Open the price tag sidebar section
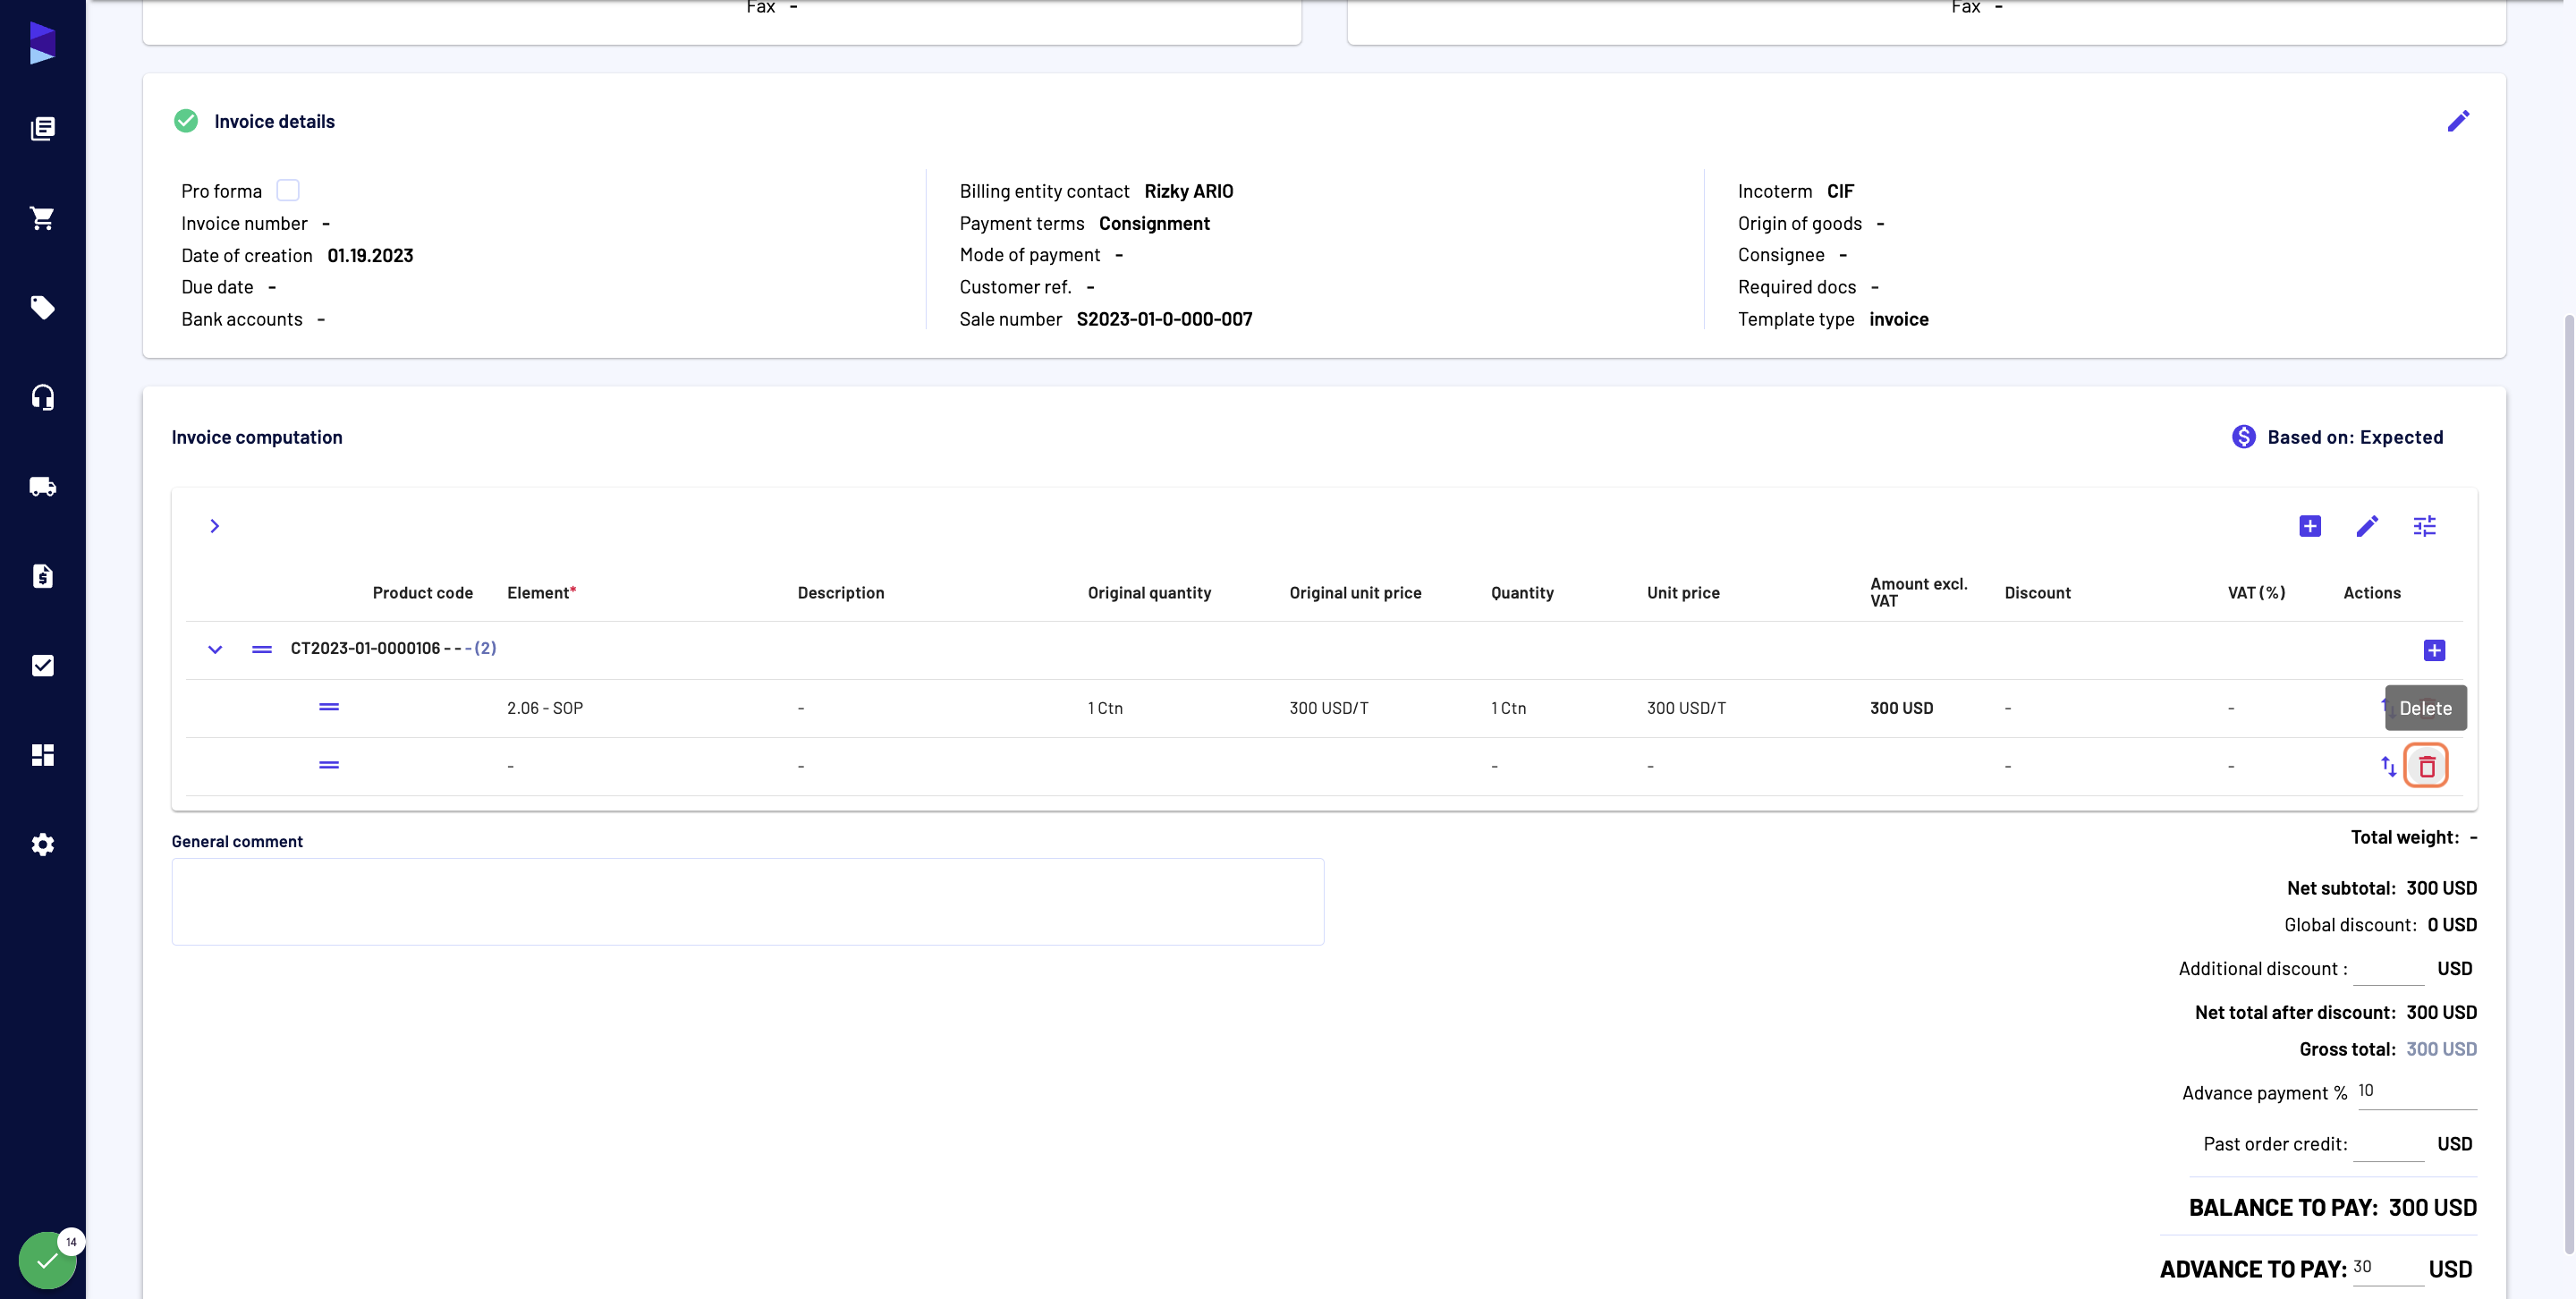Screen dimensions: 2576x1299 42,307
